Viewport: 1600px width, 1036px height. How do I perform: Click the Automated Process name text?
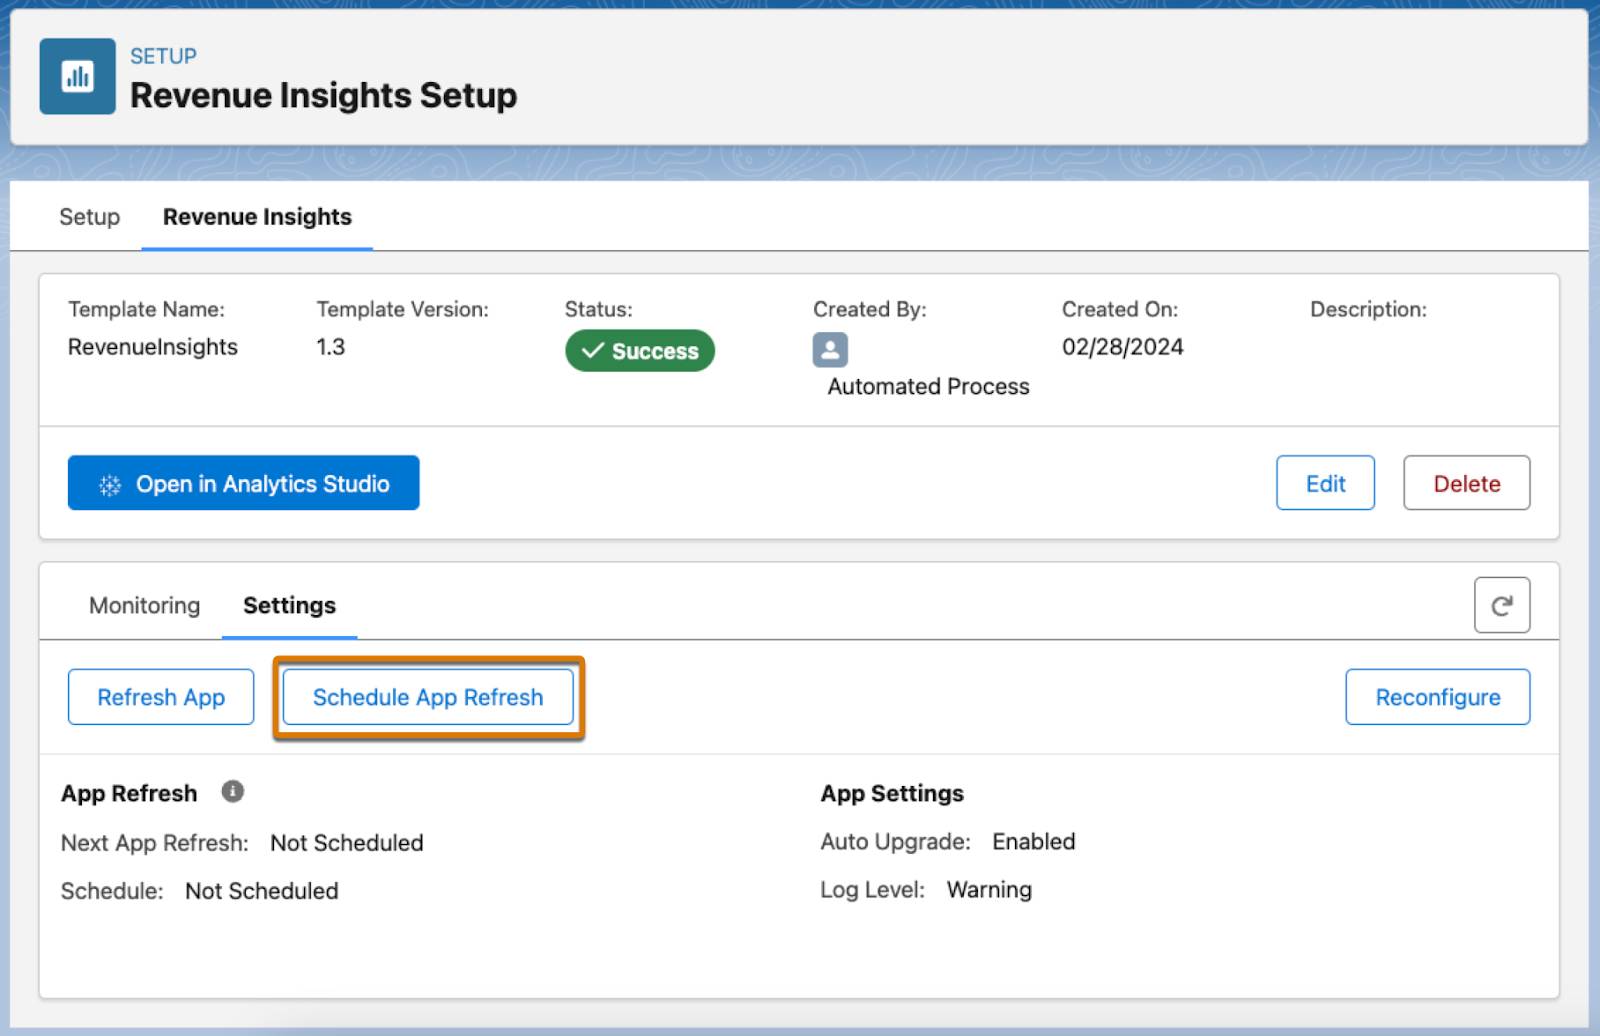pos(928,387)
